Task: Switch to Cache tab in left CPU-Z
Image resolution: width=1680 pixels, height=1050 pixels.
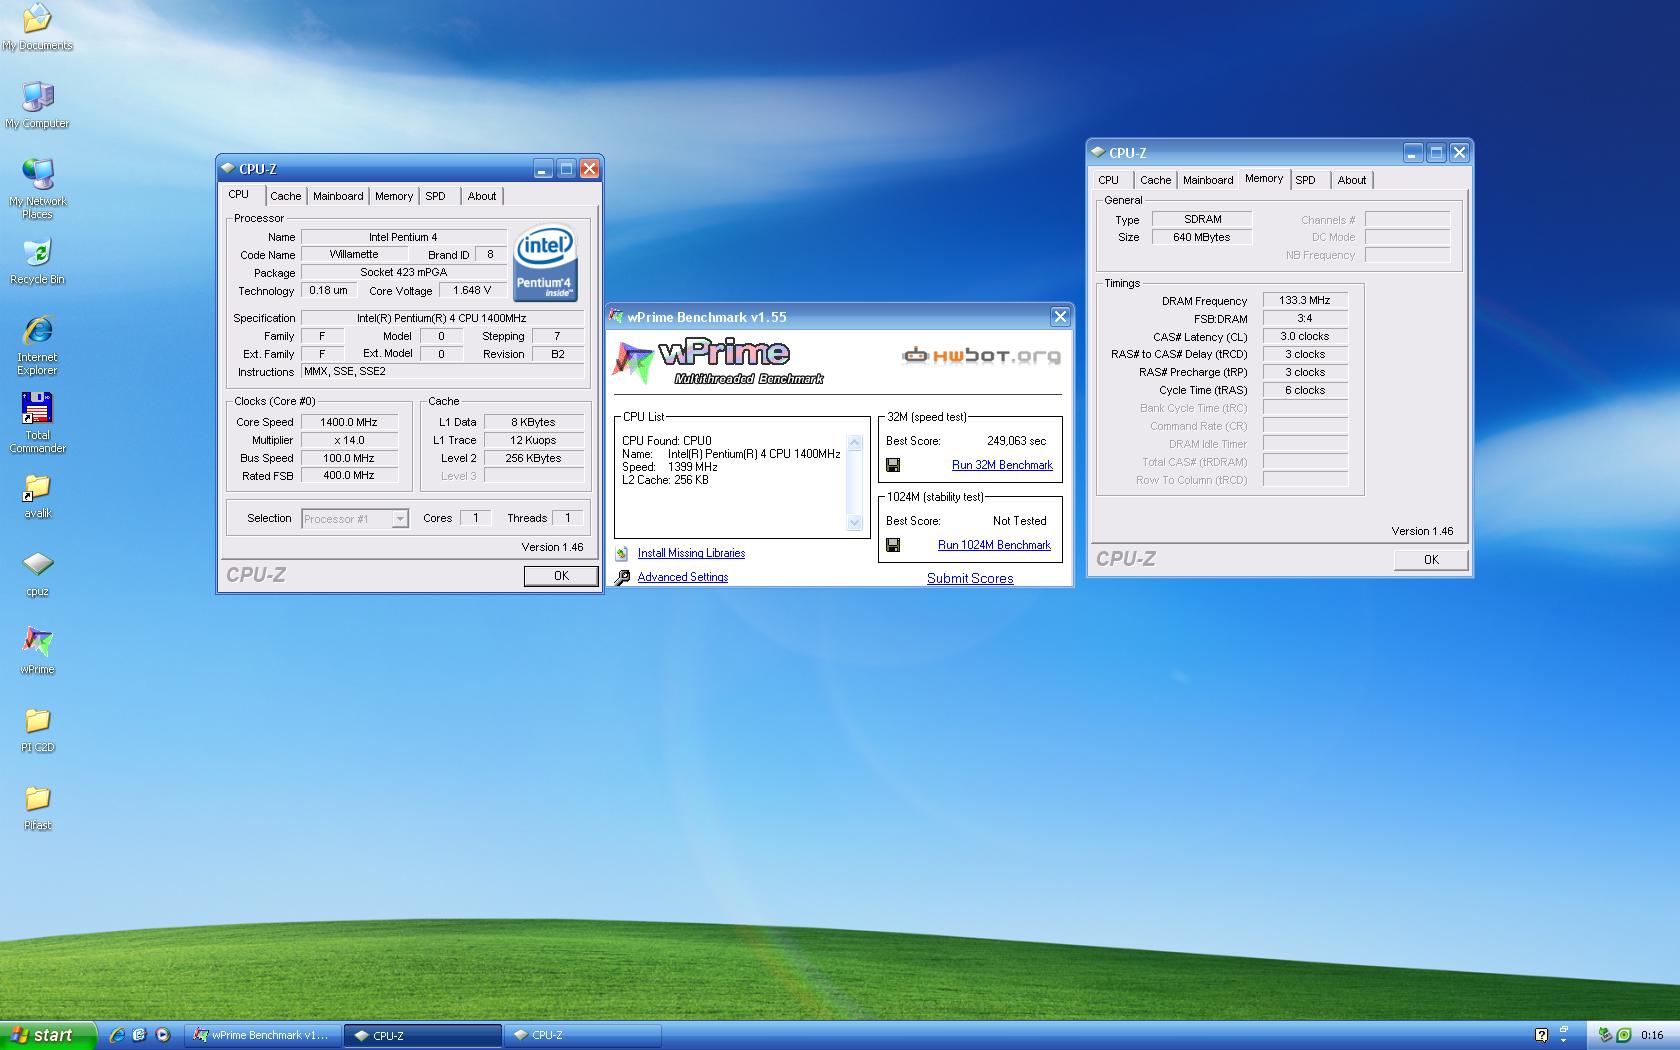Action: [285, 196]
